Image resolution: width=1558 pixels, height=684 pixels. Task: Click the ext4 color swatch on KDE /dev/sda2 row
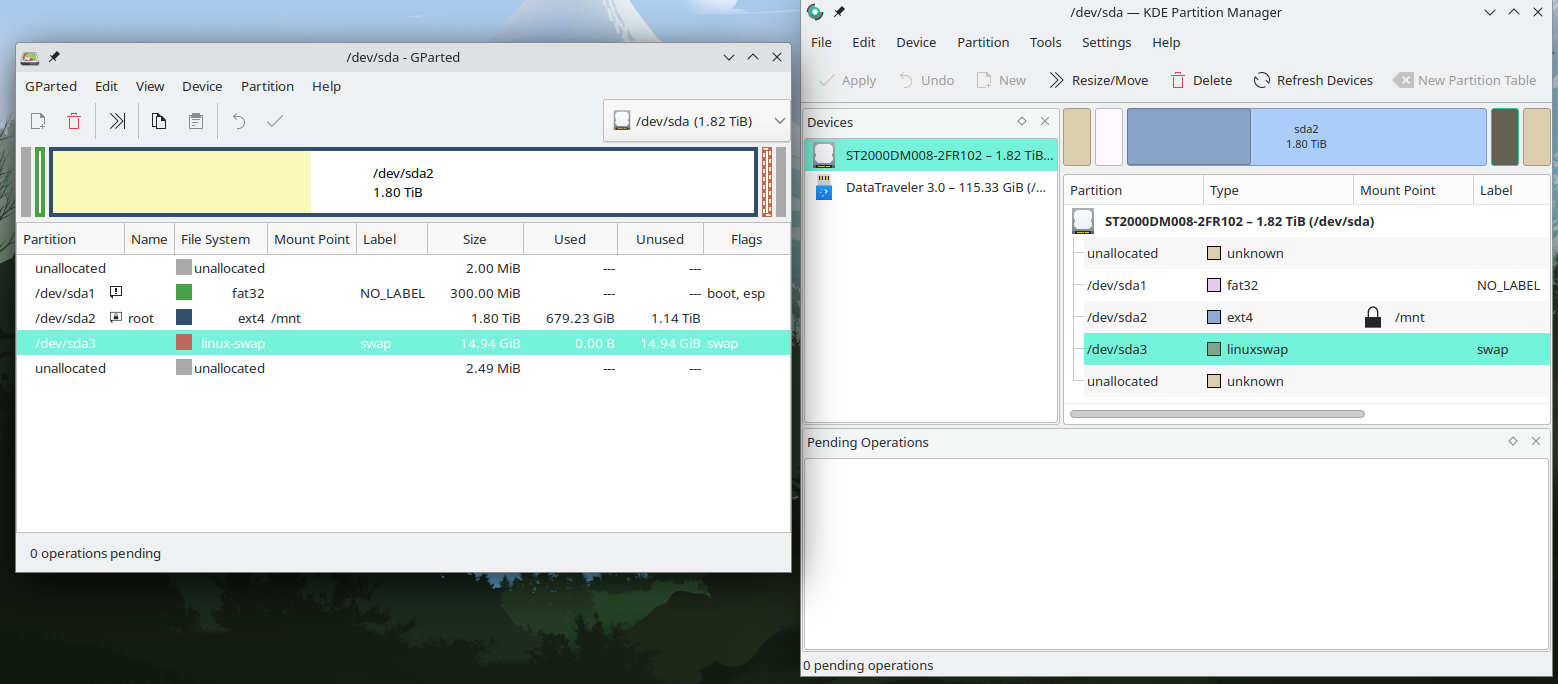click(1214, 317)
